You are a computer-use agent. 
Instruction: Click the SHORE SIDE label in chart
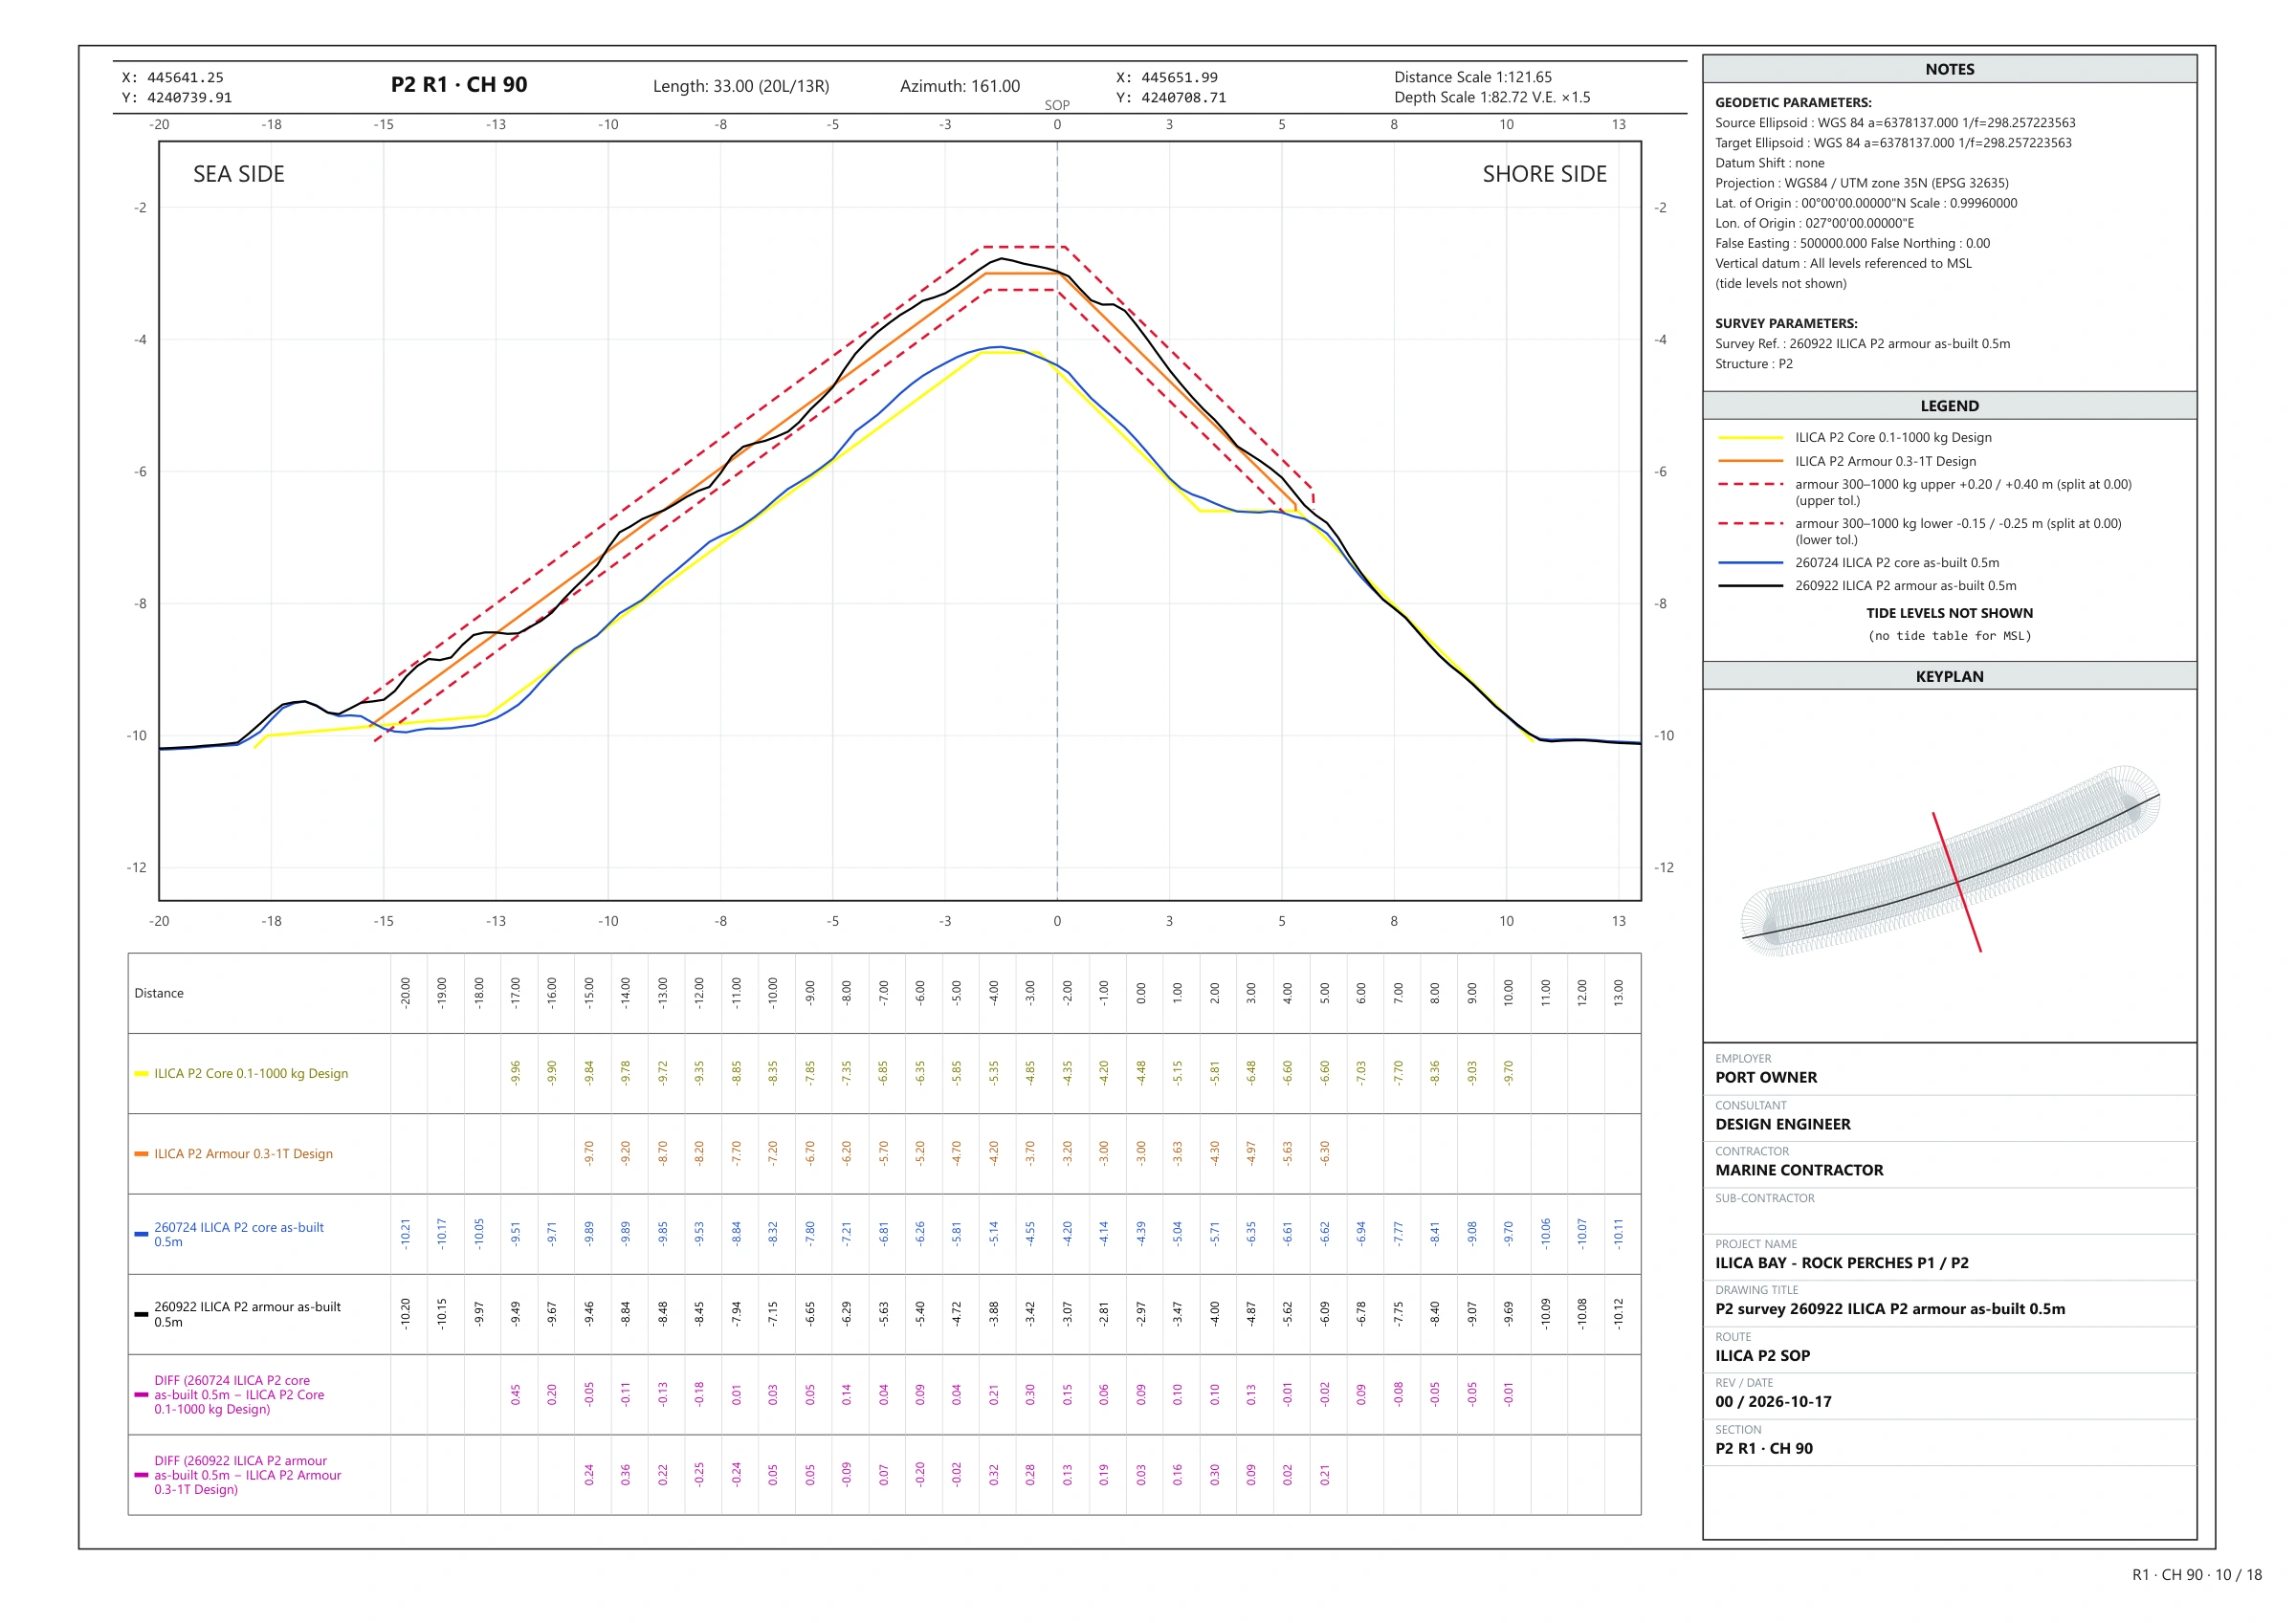1544,174
